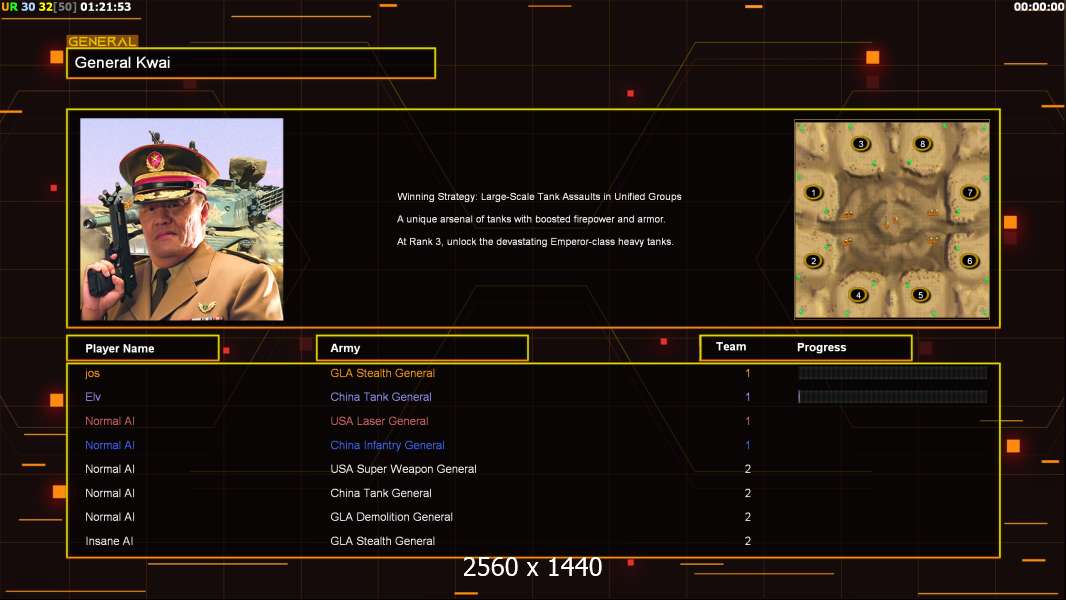Select the Insane AI player name
1066x600 pixels.
click(x=109, y=541)
